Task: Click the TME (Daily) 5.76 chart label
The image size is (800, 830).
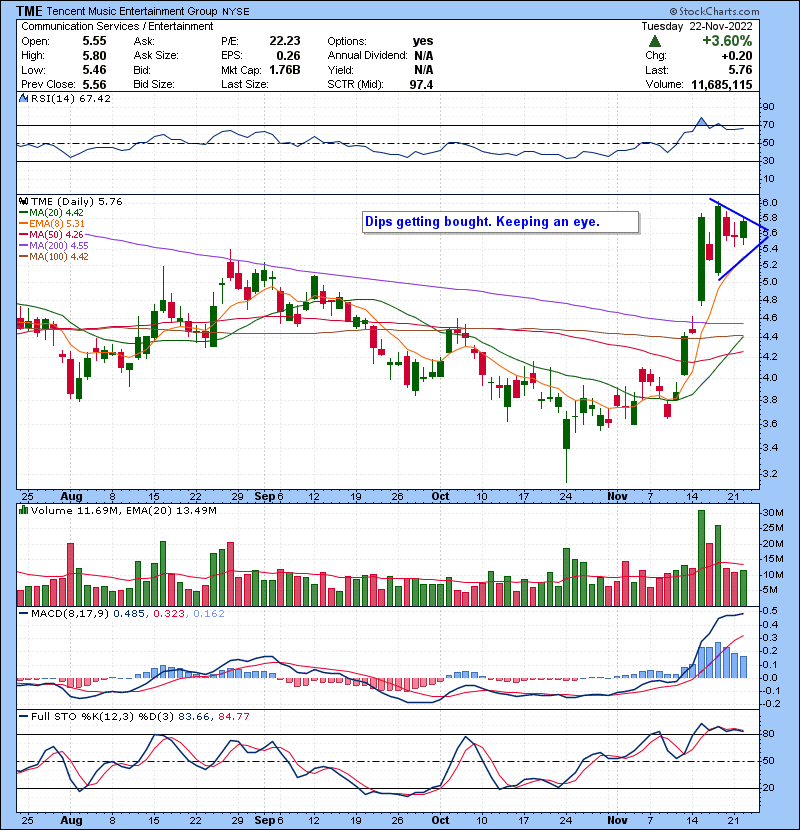Action: 77,202
